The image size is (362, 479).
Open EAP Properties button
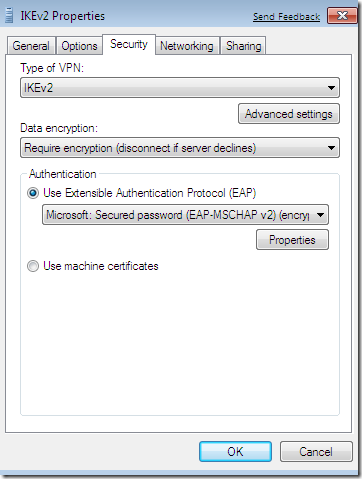tap(292, 240)
